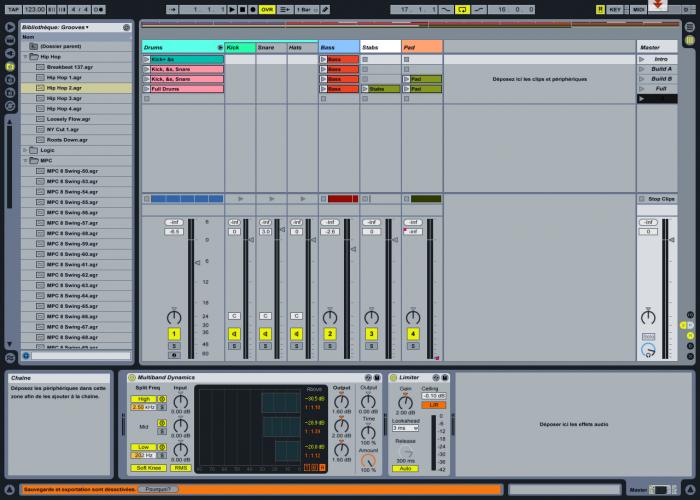700x500 pixels.
Task: Toggle Pad track activator numbered 4
Action: tap(413, 333)
